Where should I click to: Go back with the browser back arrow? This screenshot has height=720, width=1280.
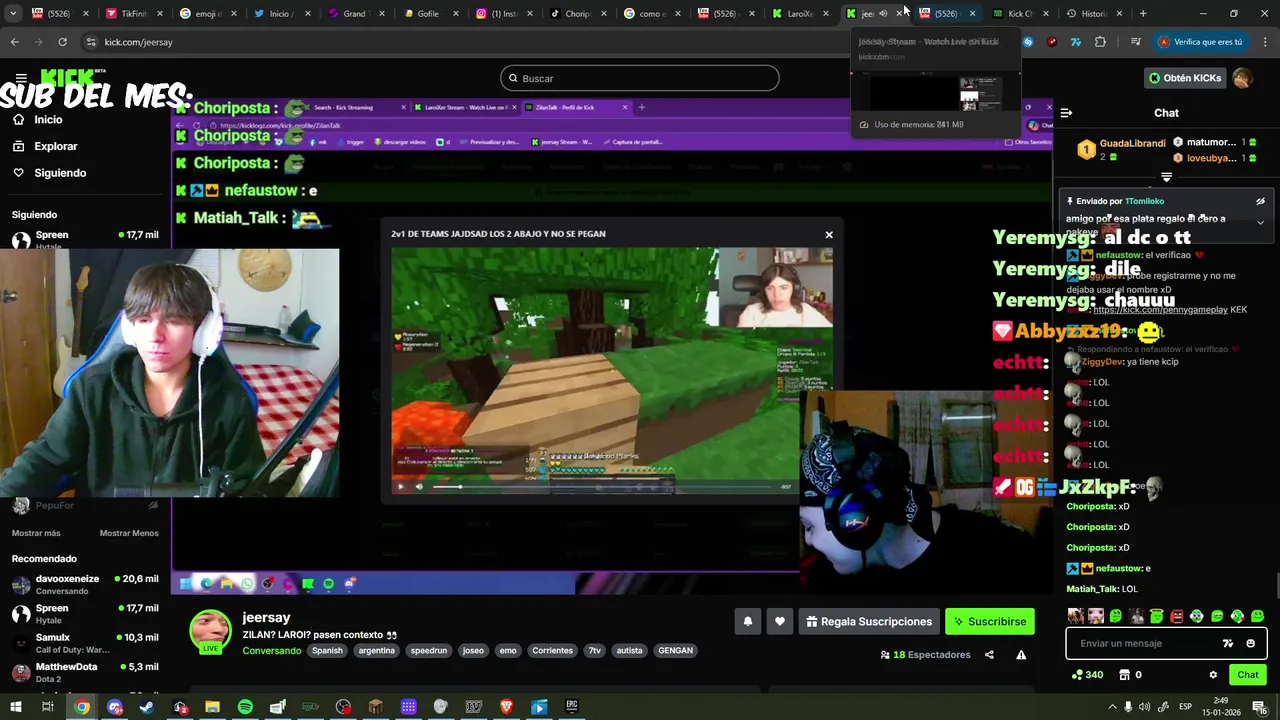click(14, 42)
